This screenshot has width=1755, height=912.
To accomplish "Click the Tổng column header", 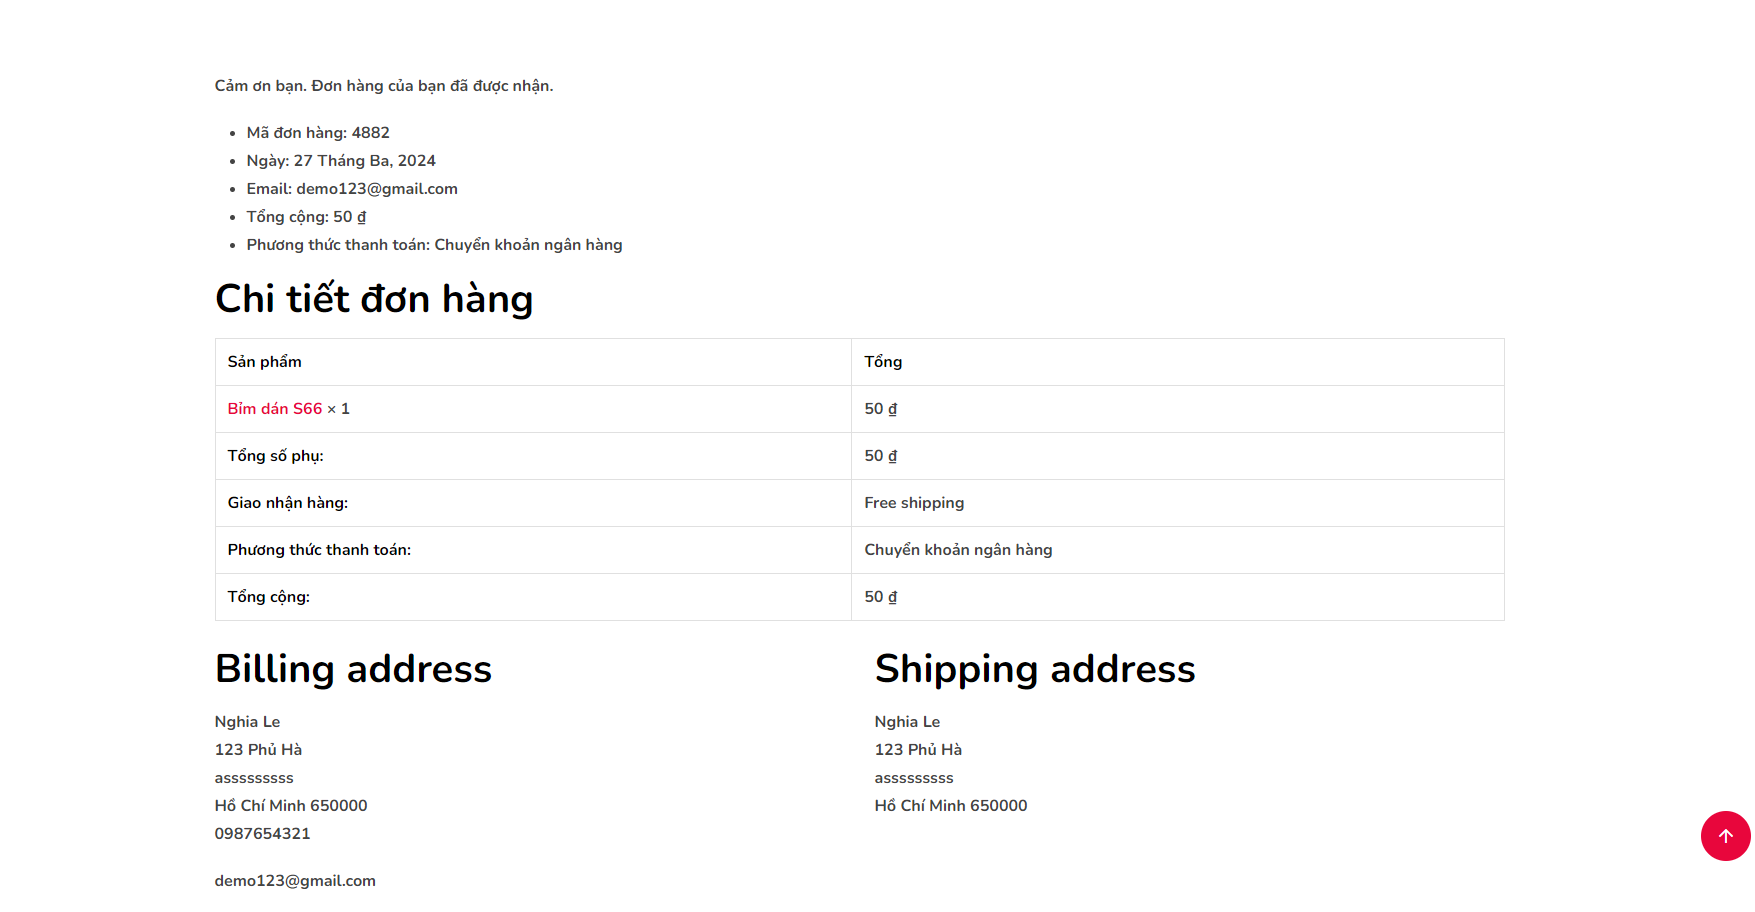I will (x=883, y=362).
